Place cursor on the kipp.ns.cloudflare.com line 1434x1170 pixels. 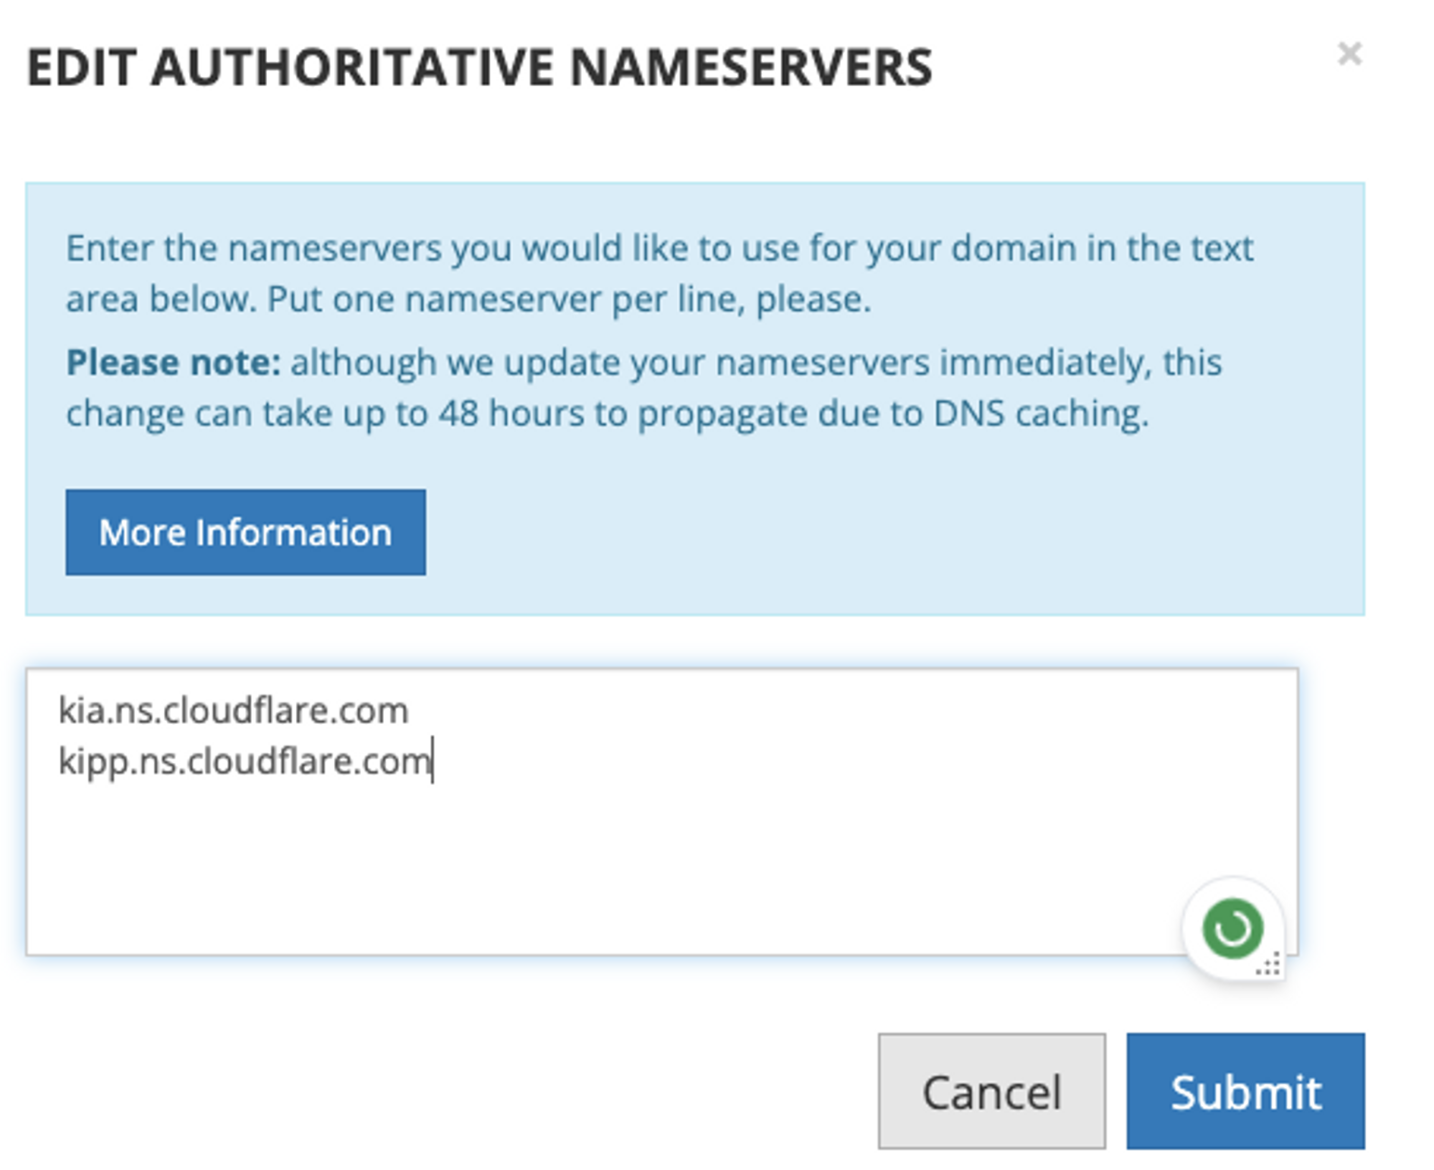pyautogui.click(x=245, y=762)
